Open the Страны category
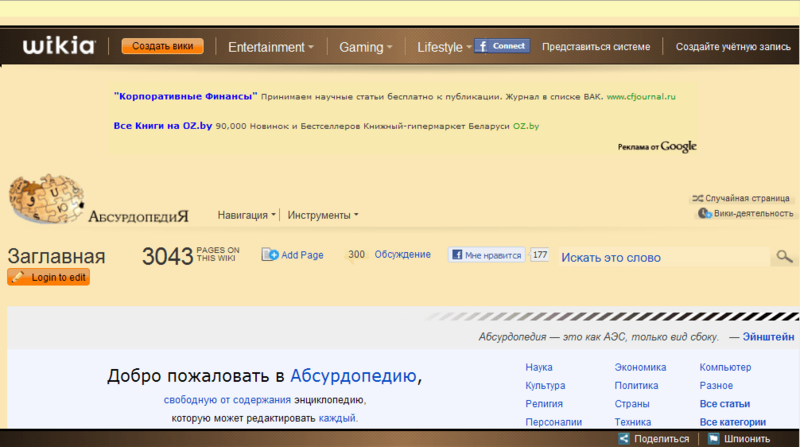This screenshot has width=800, height=447. click(x=632, y=404)
